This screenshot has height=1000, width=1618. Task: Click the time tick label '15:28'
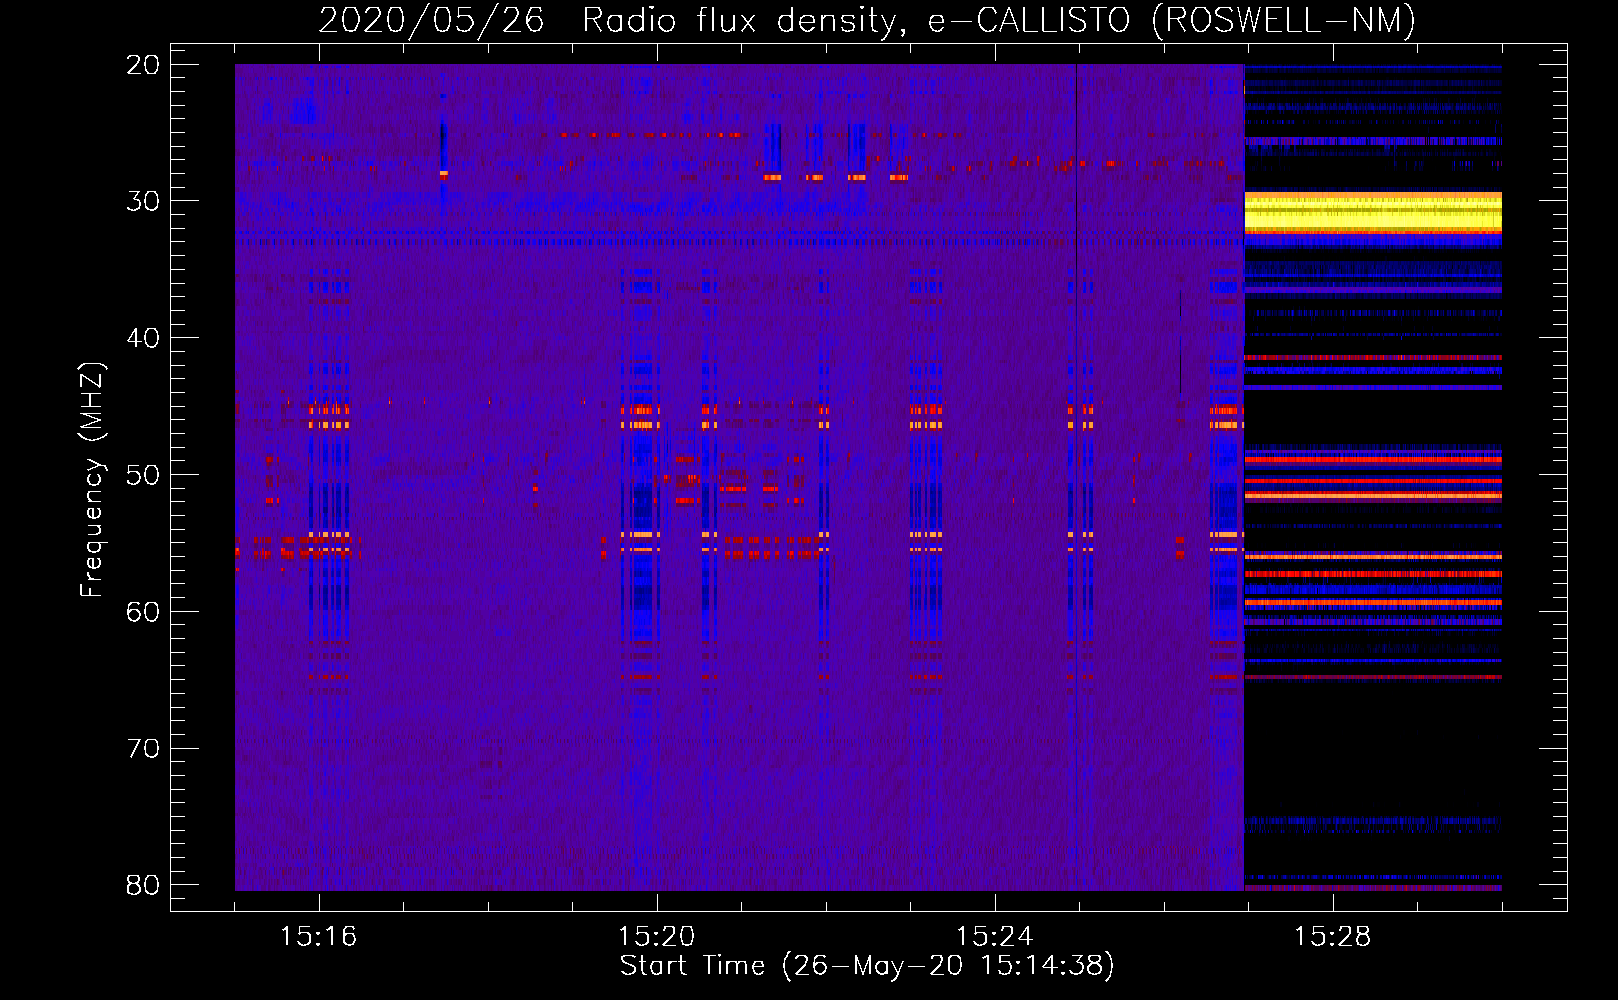tap(1332, 937)
